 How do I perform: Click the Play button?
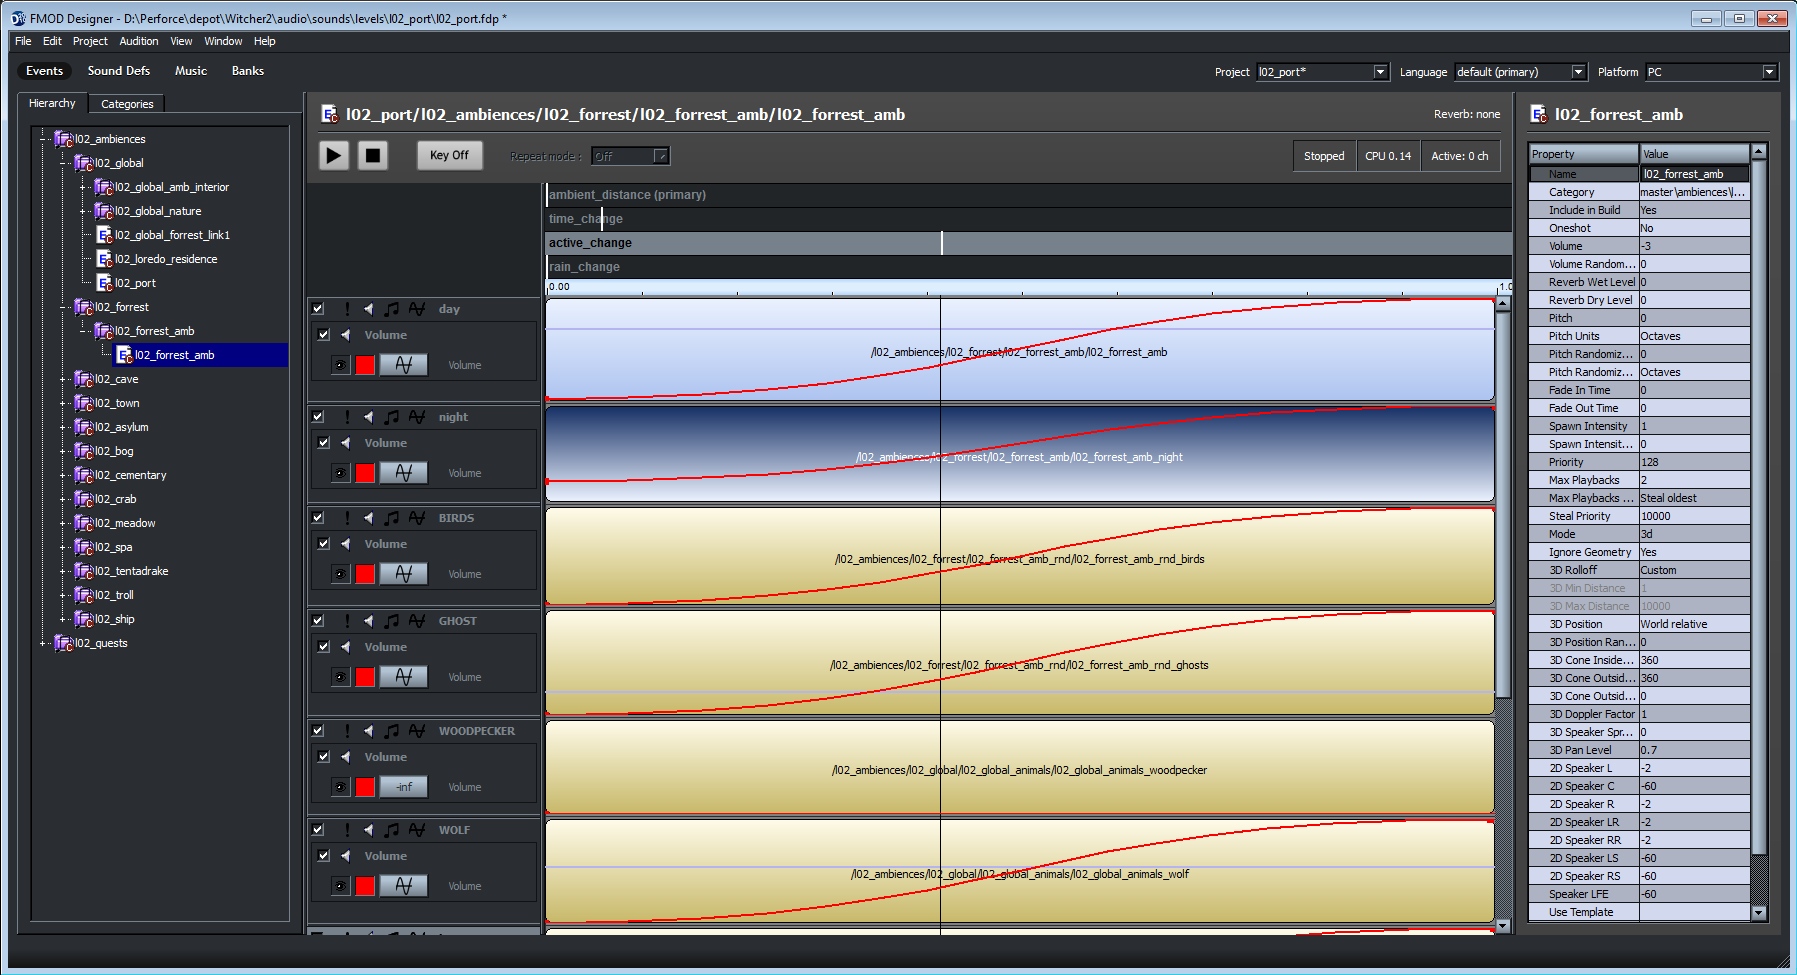[x=334, y=155]
